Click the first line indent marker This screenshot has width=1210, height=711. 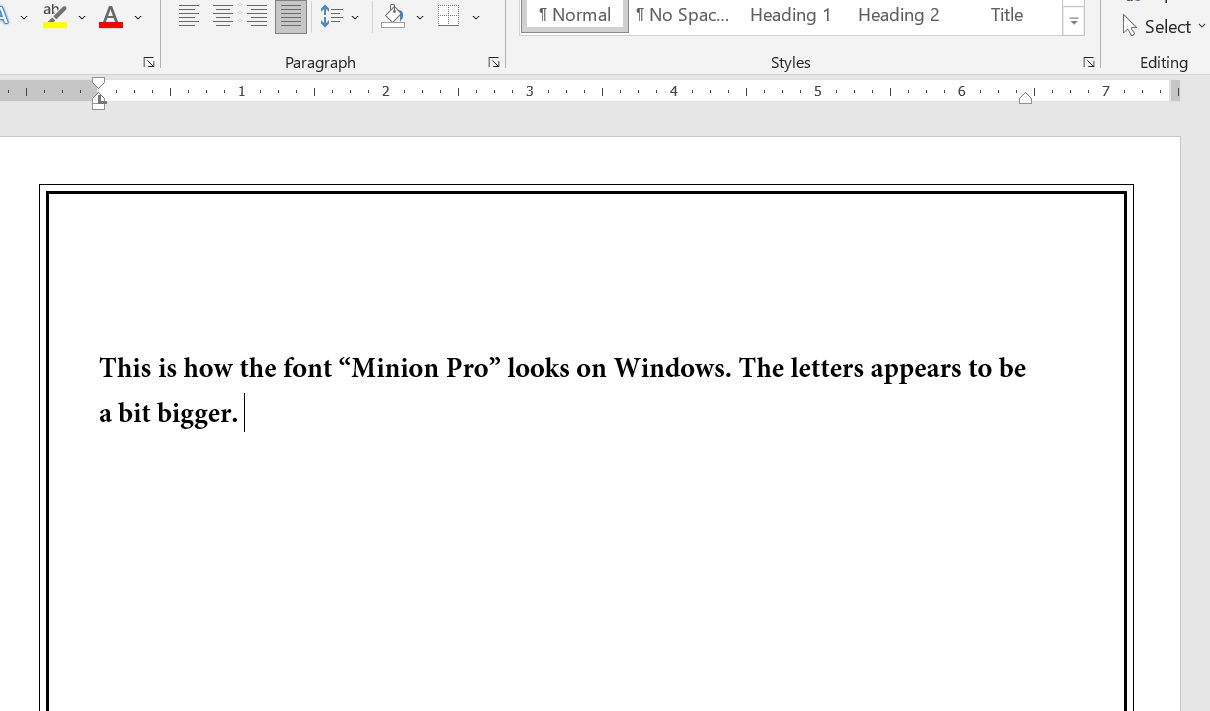(x=98, y=84)
